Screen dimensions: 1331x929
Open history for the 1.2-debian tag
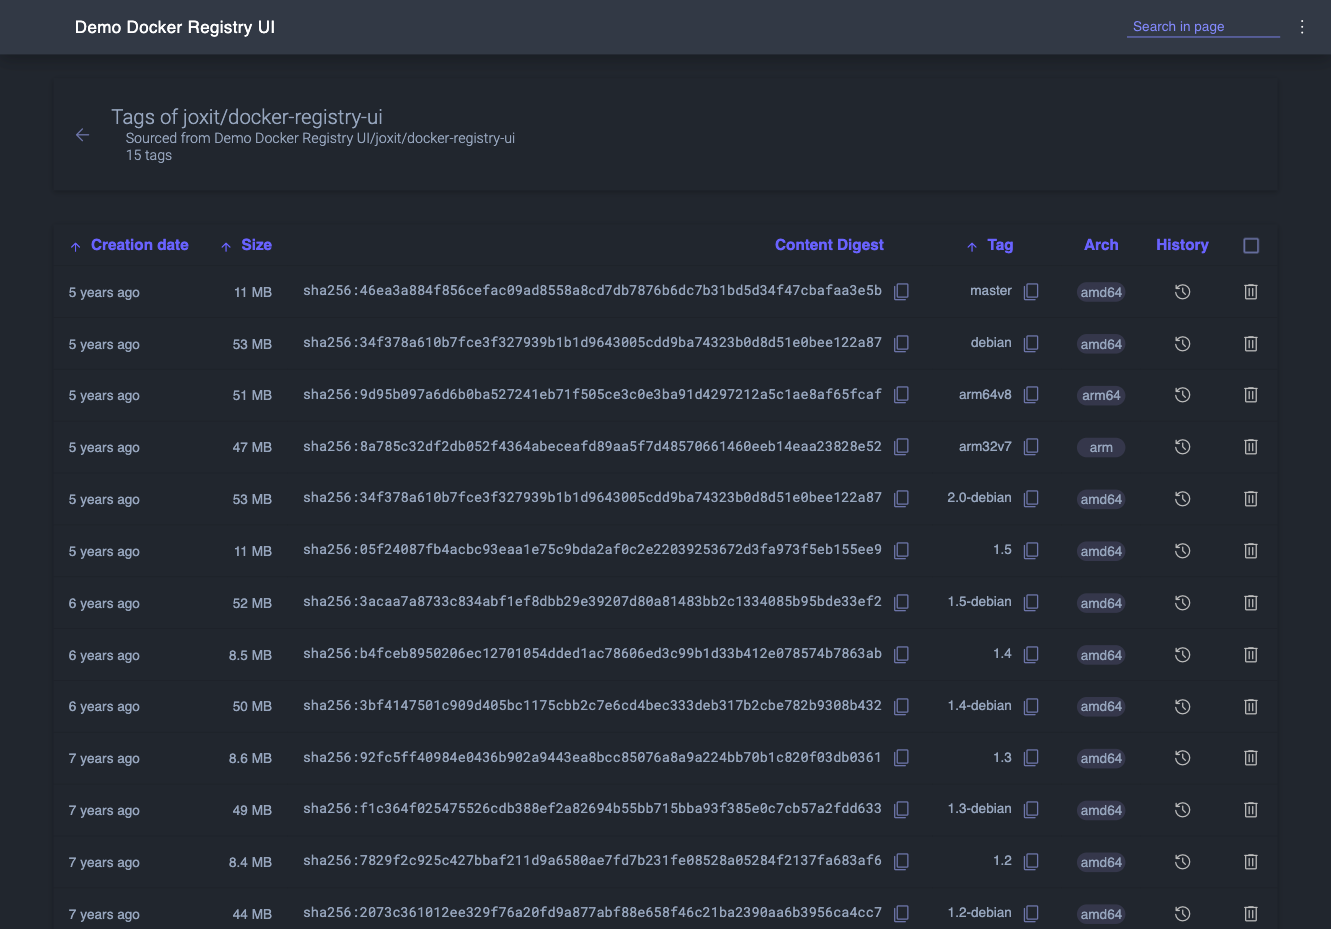point(1182,914)
